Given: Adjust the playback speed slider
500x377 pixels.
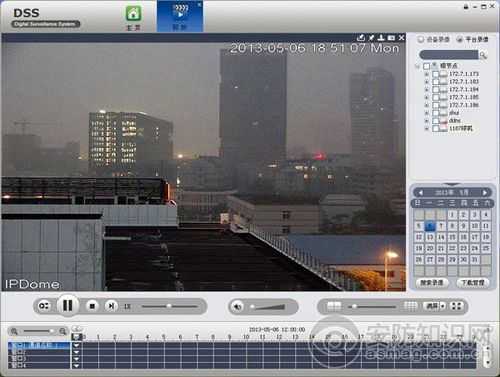Looking at the screenshot, I should click(169, 306).
